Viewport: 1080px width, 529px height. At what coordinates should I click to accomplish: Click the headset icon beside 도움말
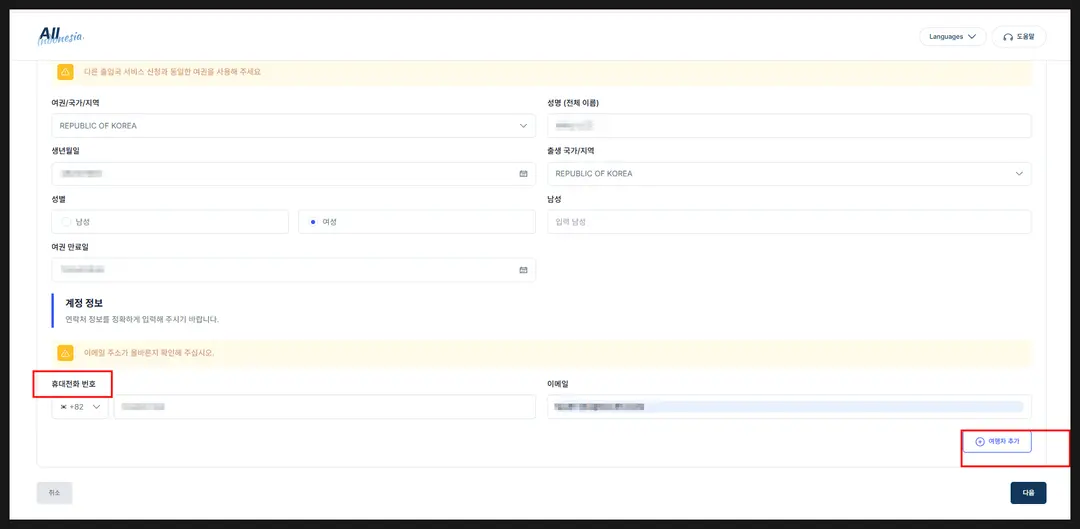[1008, 37]
